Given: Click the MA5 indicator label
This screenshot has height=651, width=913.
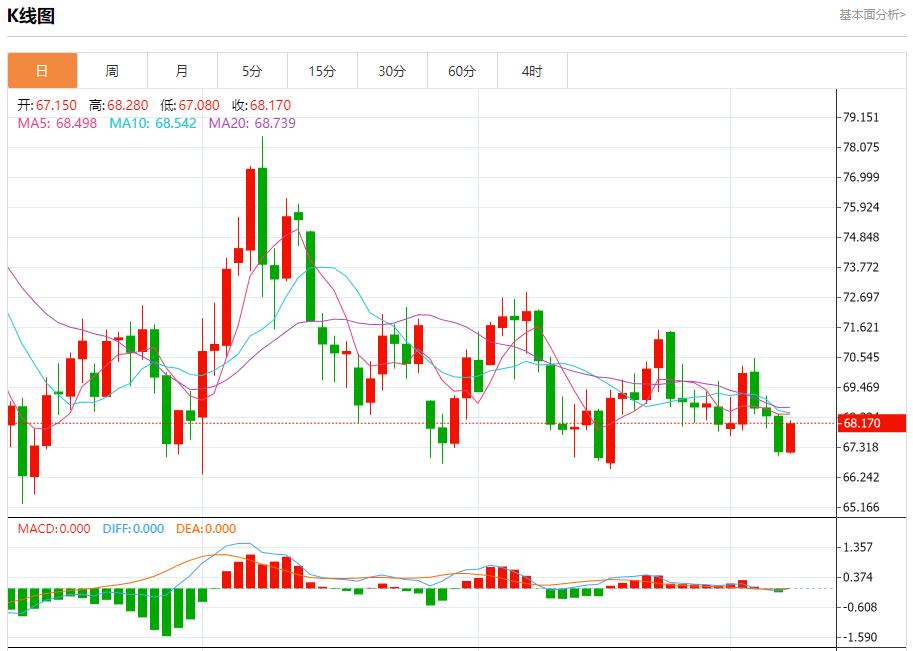Looking at the screenshot, I should 58,123.
